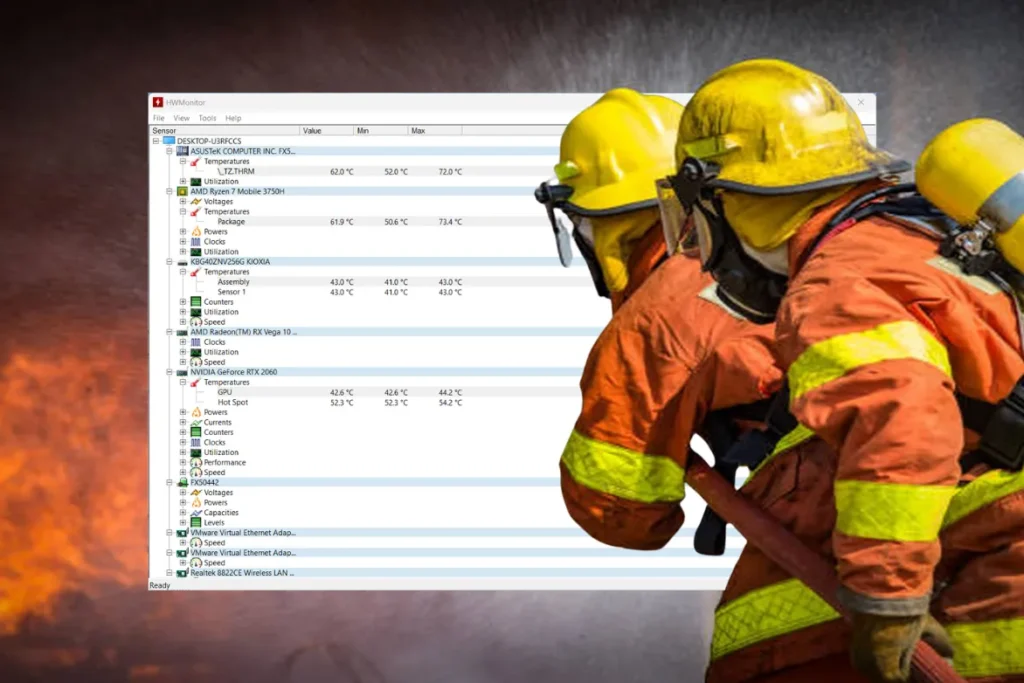Open the View menu
The image size is (1024, 683).
(181, 117)
